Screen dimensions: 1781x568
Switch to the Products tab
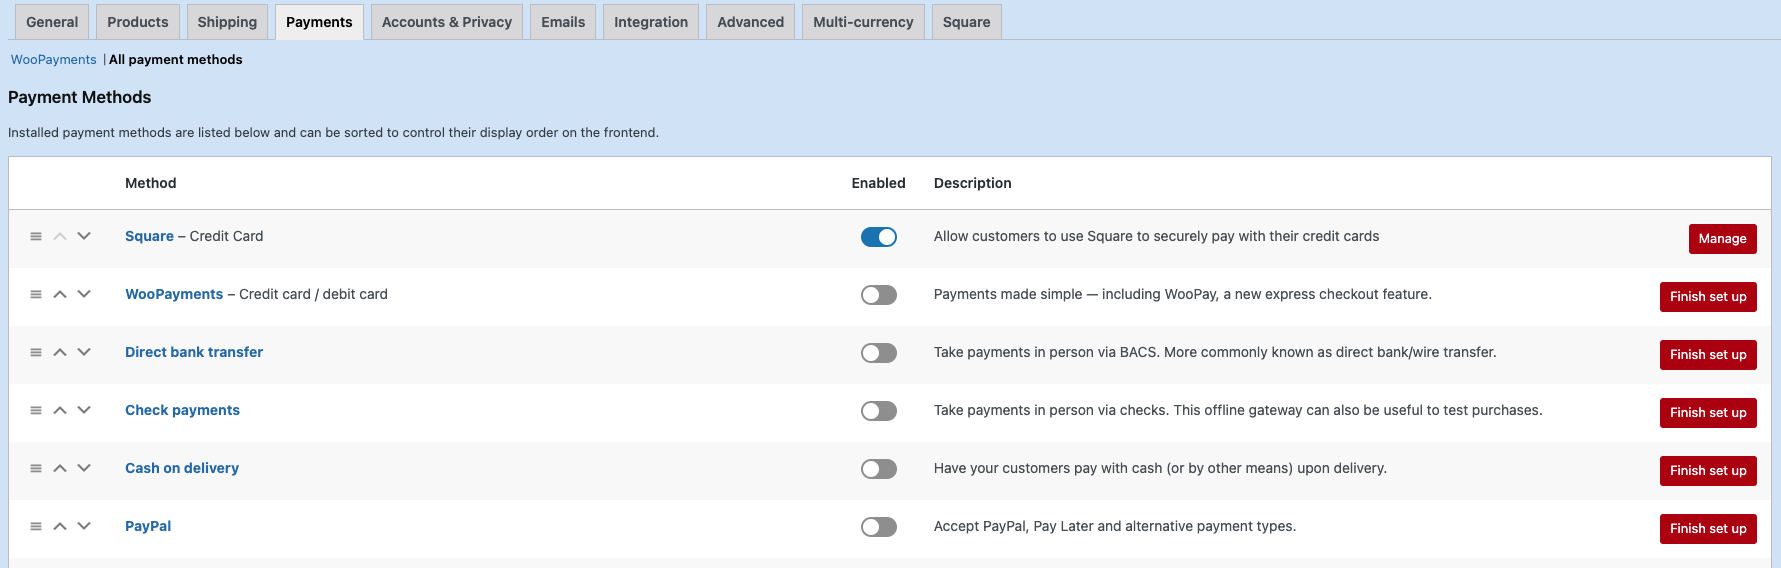pyautogui.click(x=138, y=22)
